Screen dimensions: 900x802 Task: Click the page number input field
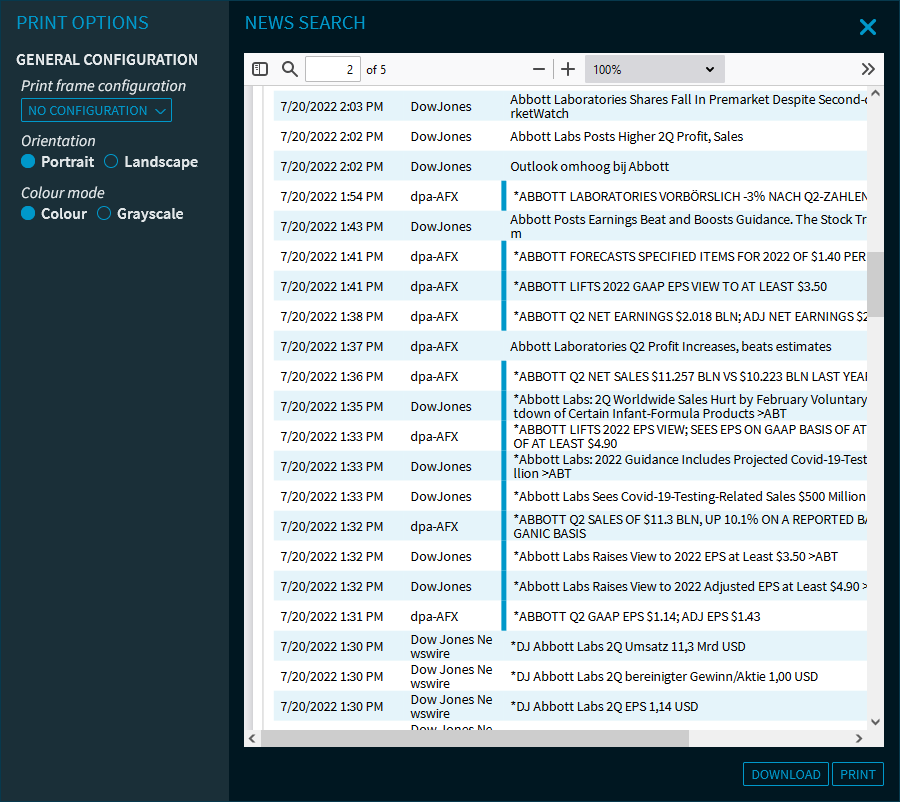click(332, 69)
